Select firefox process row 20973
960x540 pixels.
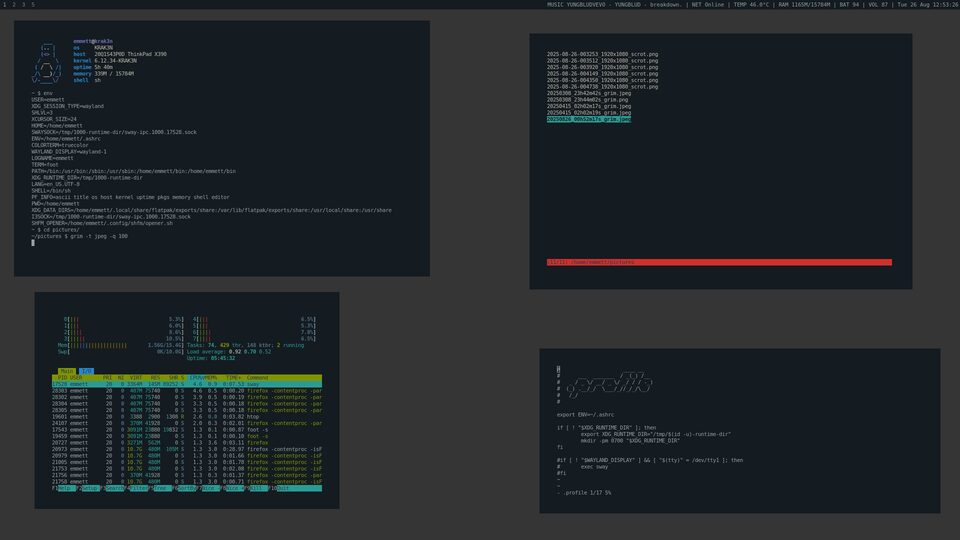(x=187, y=449)
